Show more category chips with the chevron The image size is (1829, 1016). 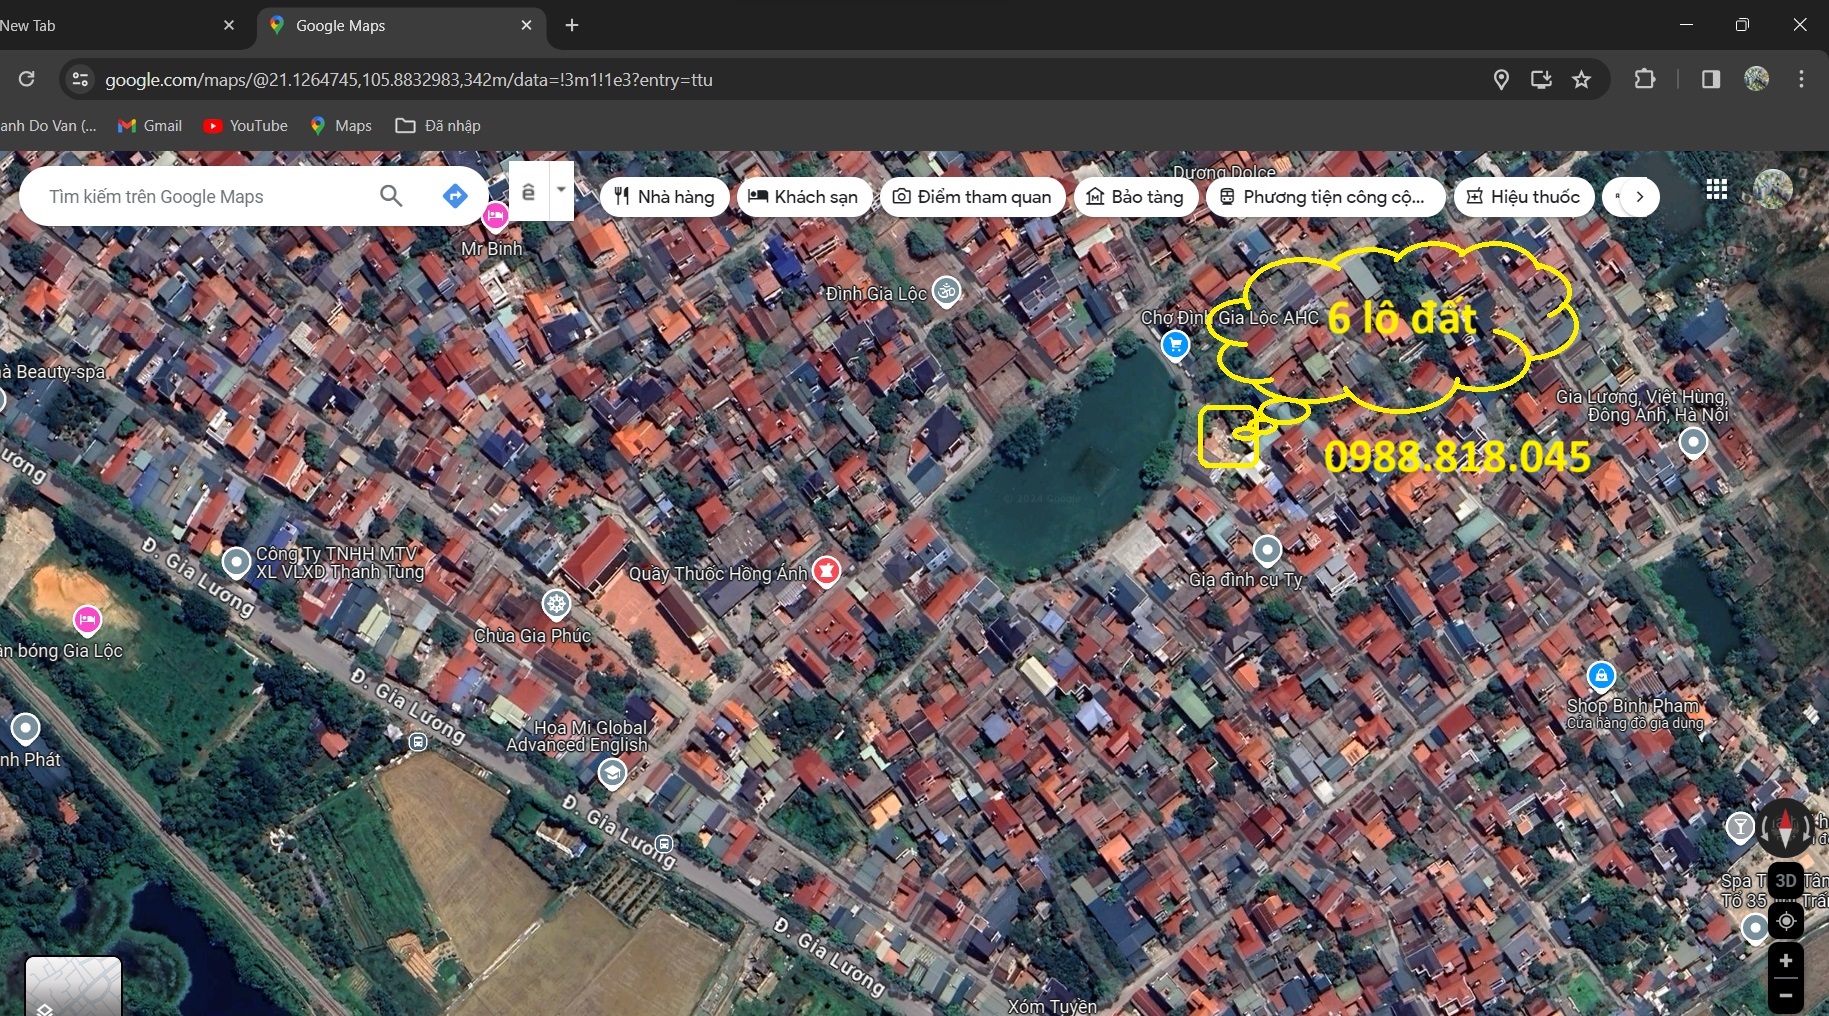1639,197
